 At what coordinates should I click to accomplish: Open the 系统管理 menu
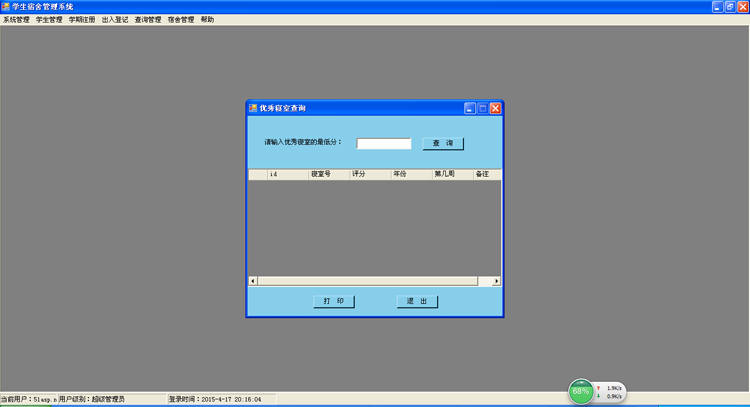coord(16,20)
